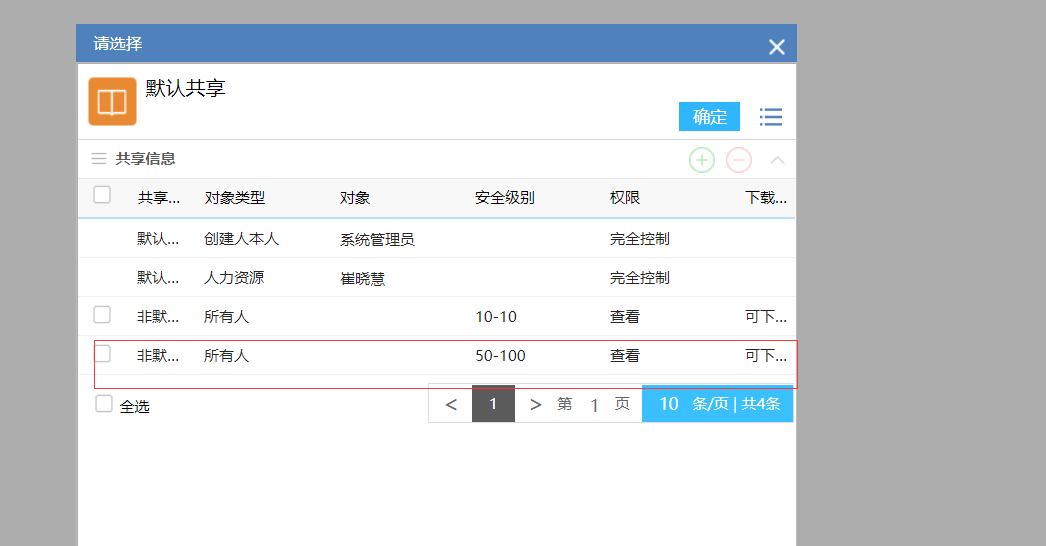
Task: Open the list menu icon next to 确定
Action: (770, 117)
